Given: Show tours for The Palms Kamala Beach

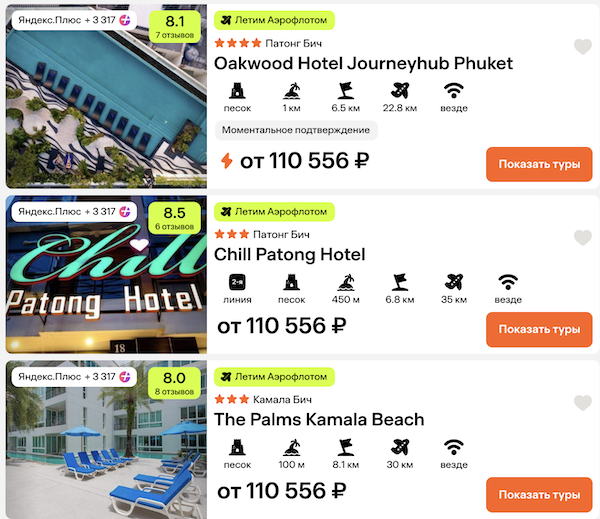Looking at the screenshot, I should tap(539, 495).
